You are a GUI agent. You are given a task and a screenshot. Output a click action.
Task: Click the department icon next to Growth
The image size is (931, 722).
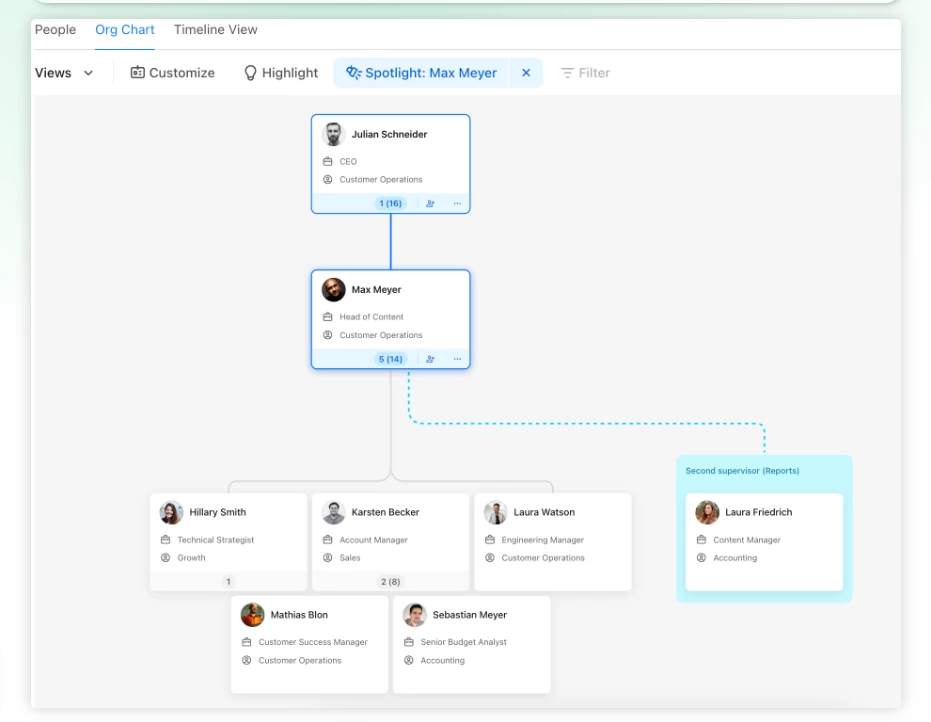[x=166, y=558]
